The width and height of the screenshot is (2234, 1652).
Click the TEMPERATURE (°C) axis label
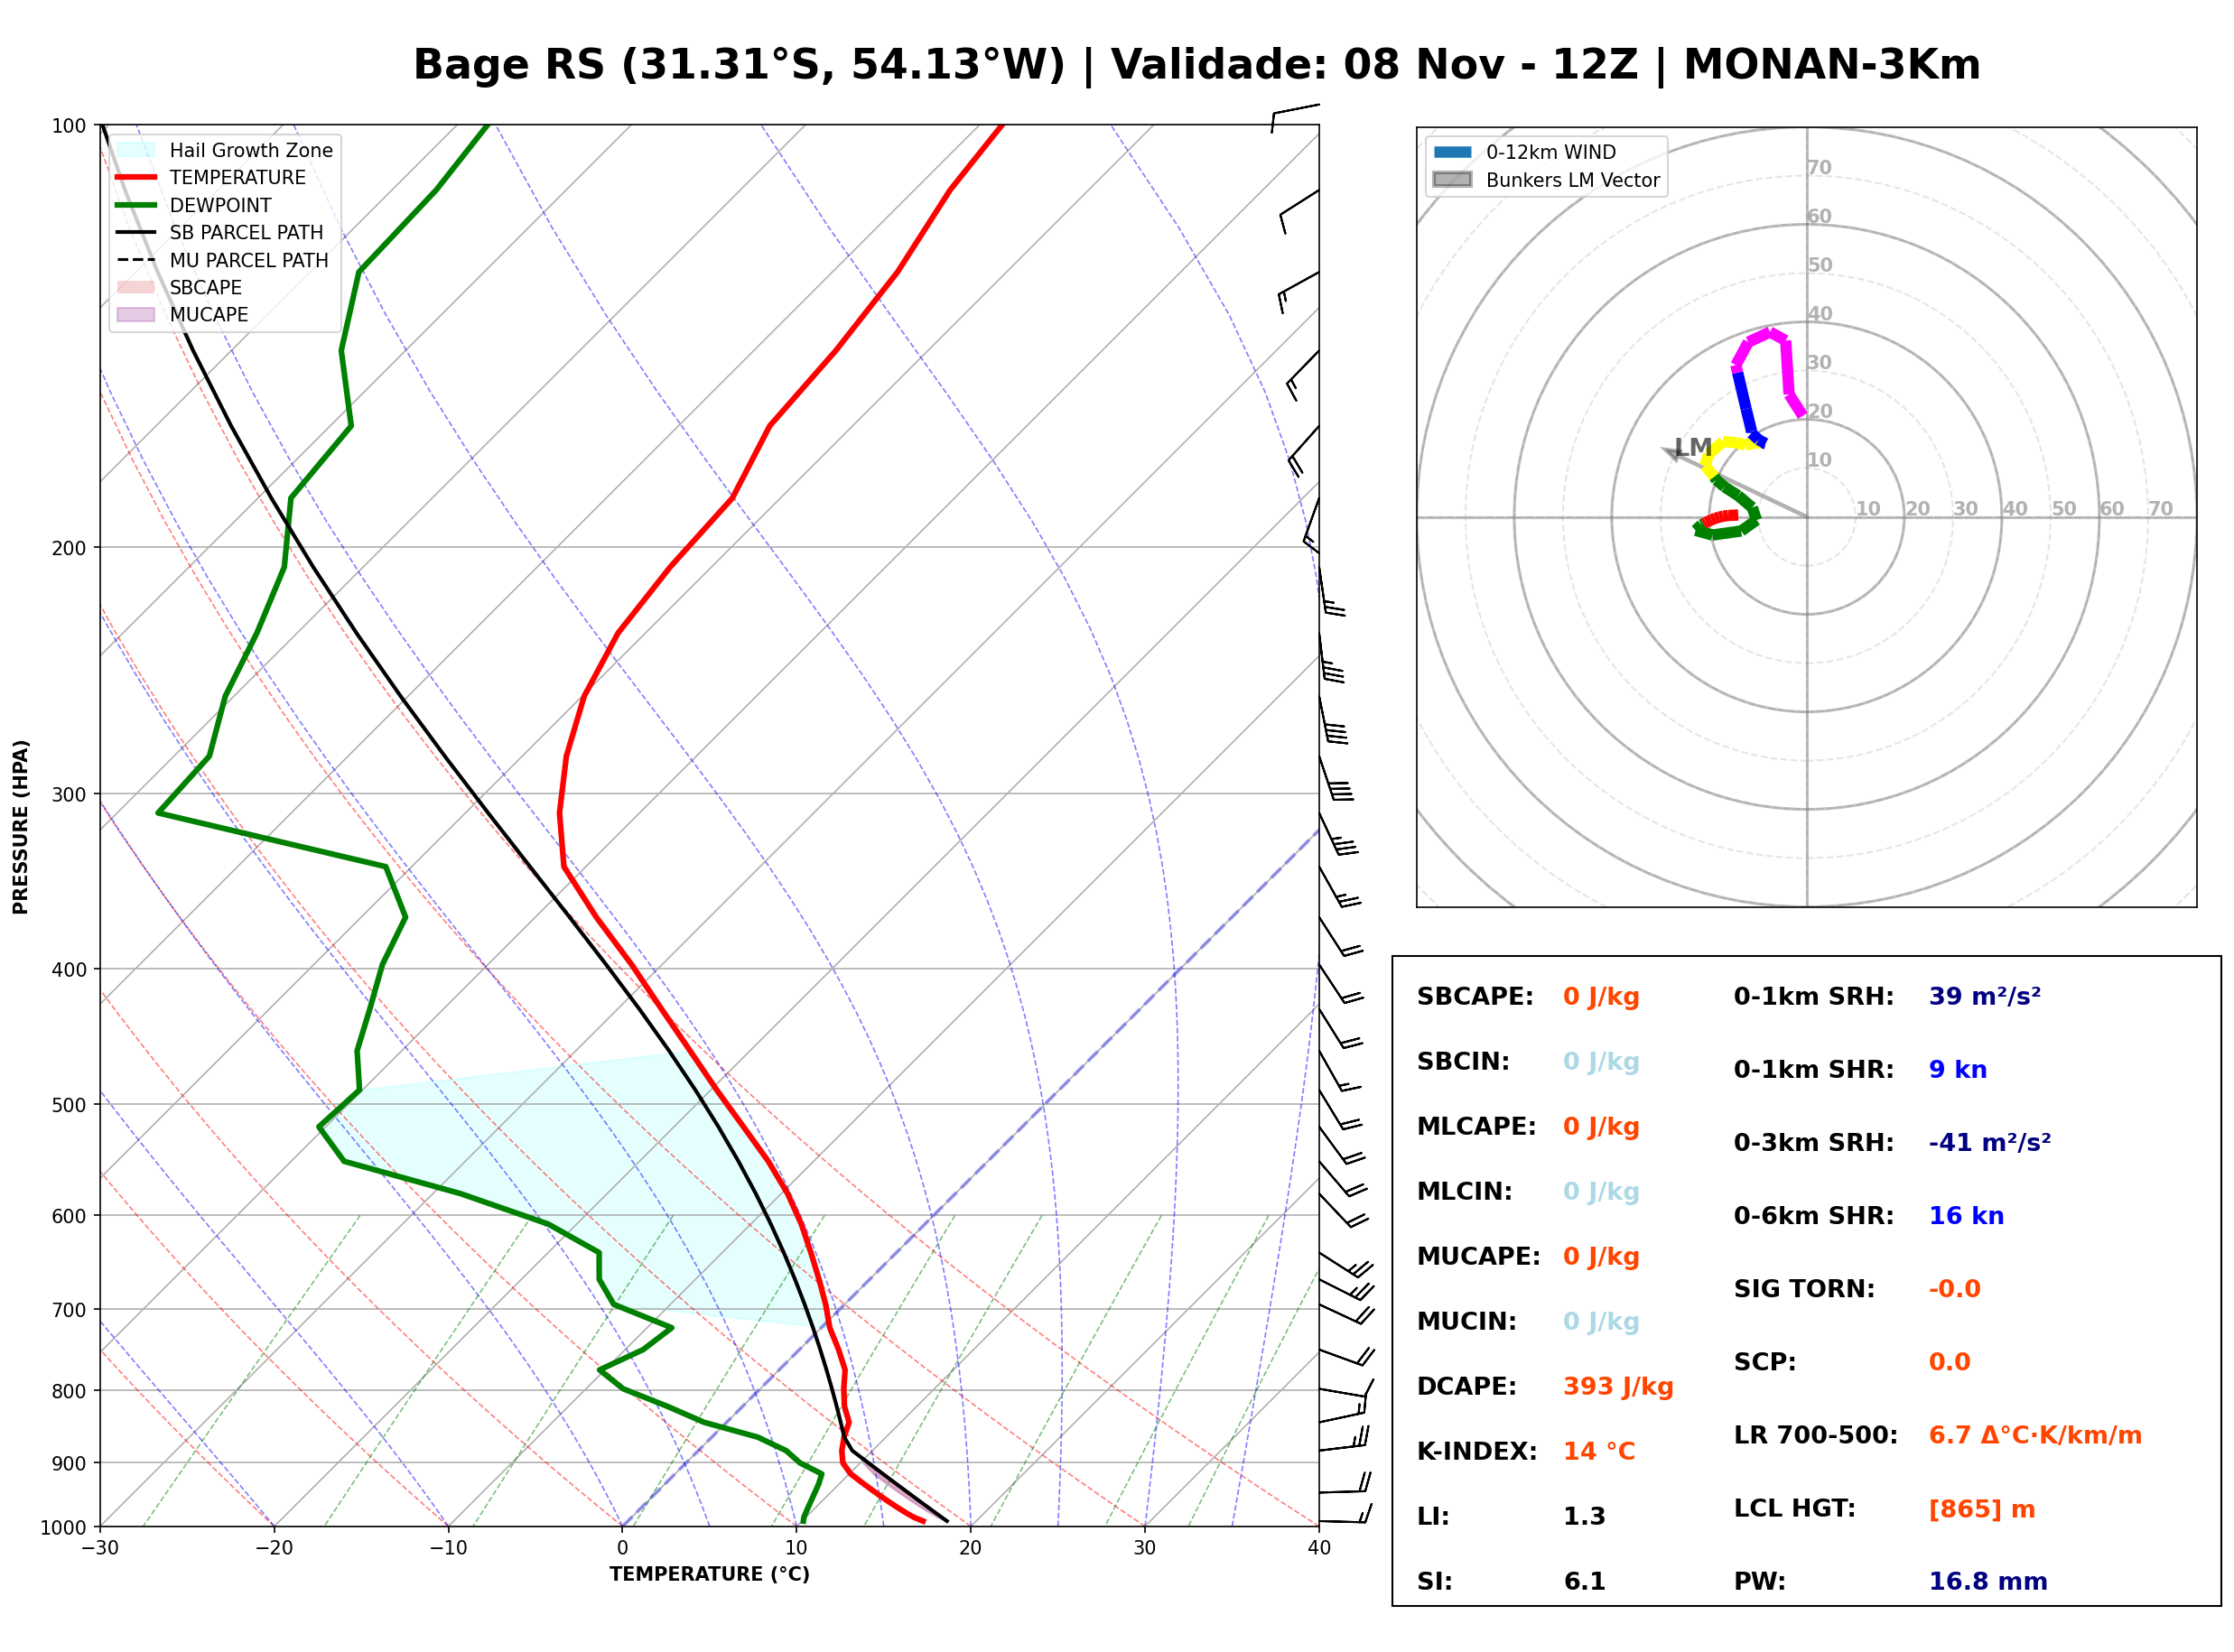(x=710, y=1574)
